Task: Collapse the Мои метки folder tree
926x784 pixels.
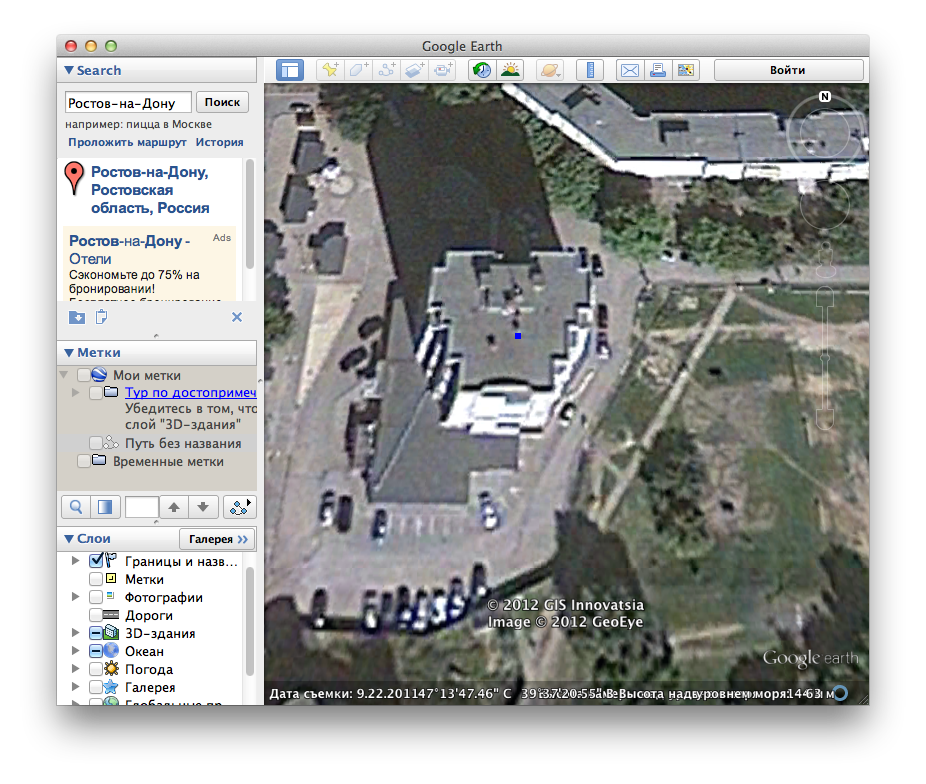Action: [x=64, y=375]
